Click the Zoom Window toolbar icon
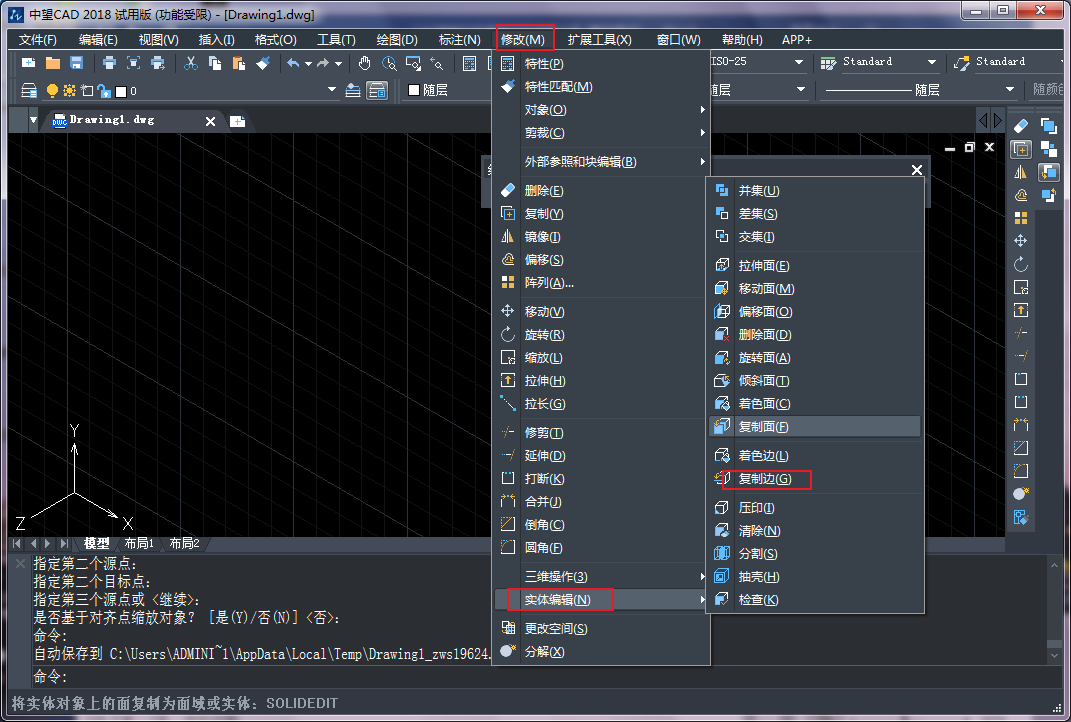This screenshot has height=722, width=1071. (x=412, y=62)
